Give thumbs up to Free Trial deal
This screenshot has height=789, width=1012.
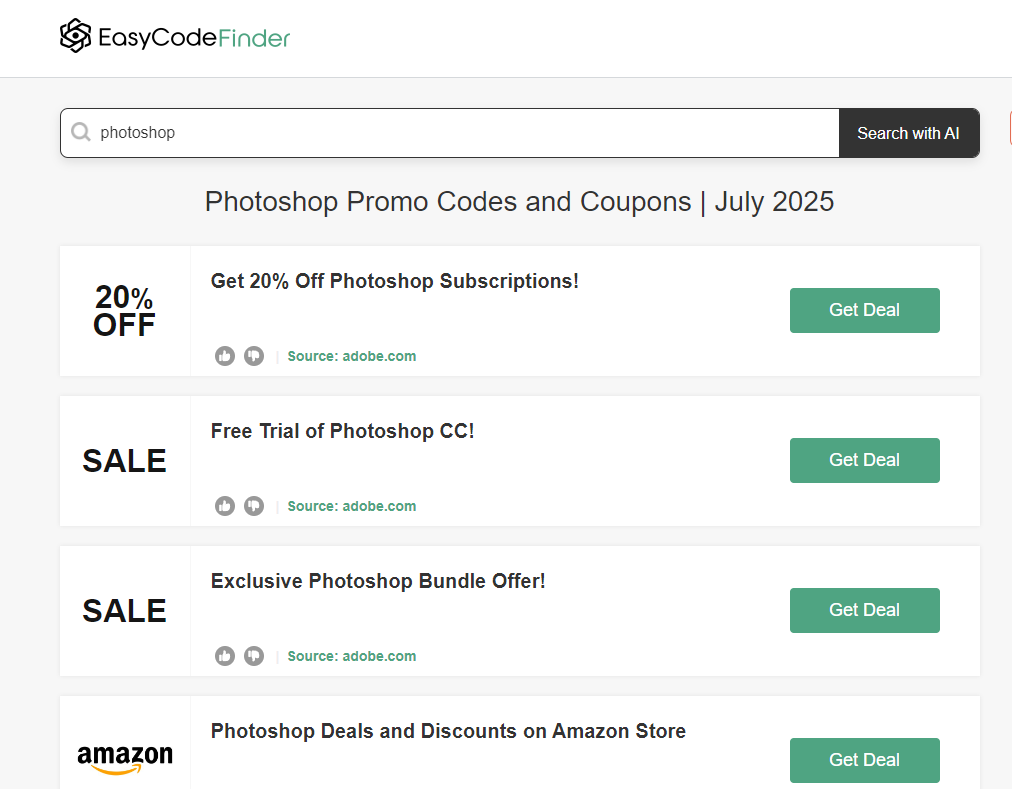pyautogui.click(x=225, y=506)
